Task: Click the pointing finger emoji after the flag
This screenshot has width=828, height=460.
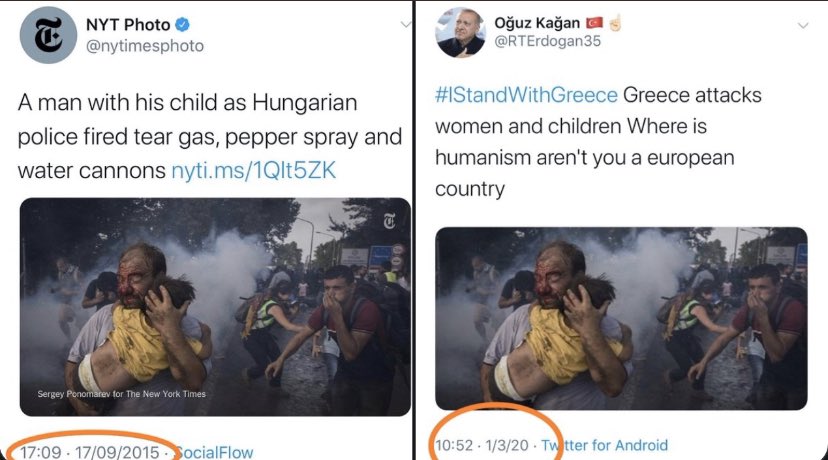Action: coord(615,23)
